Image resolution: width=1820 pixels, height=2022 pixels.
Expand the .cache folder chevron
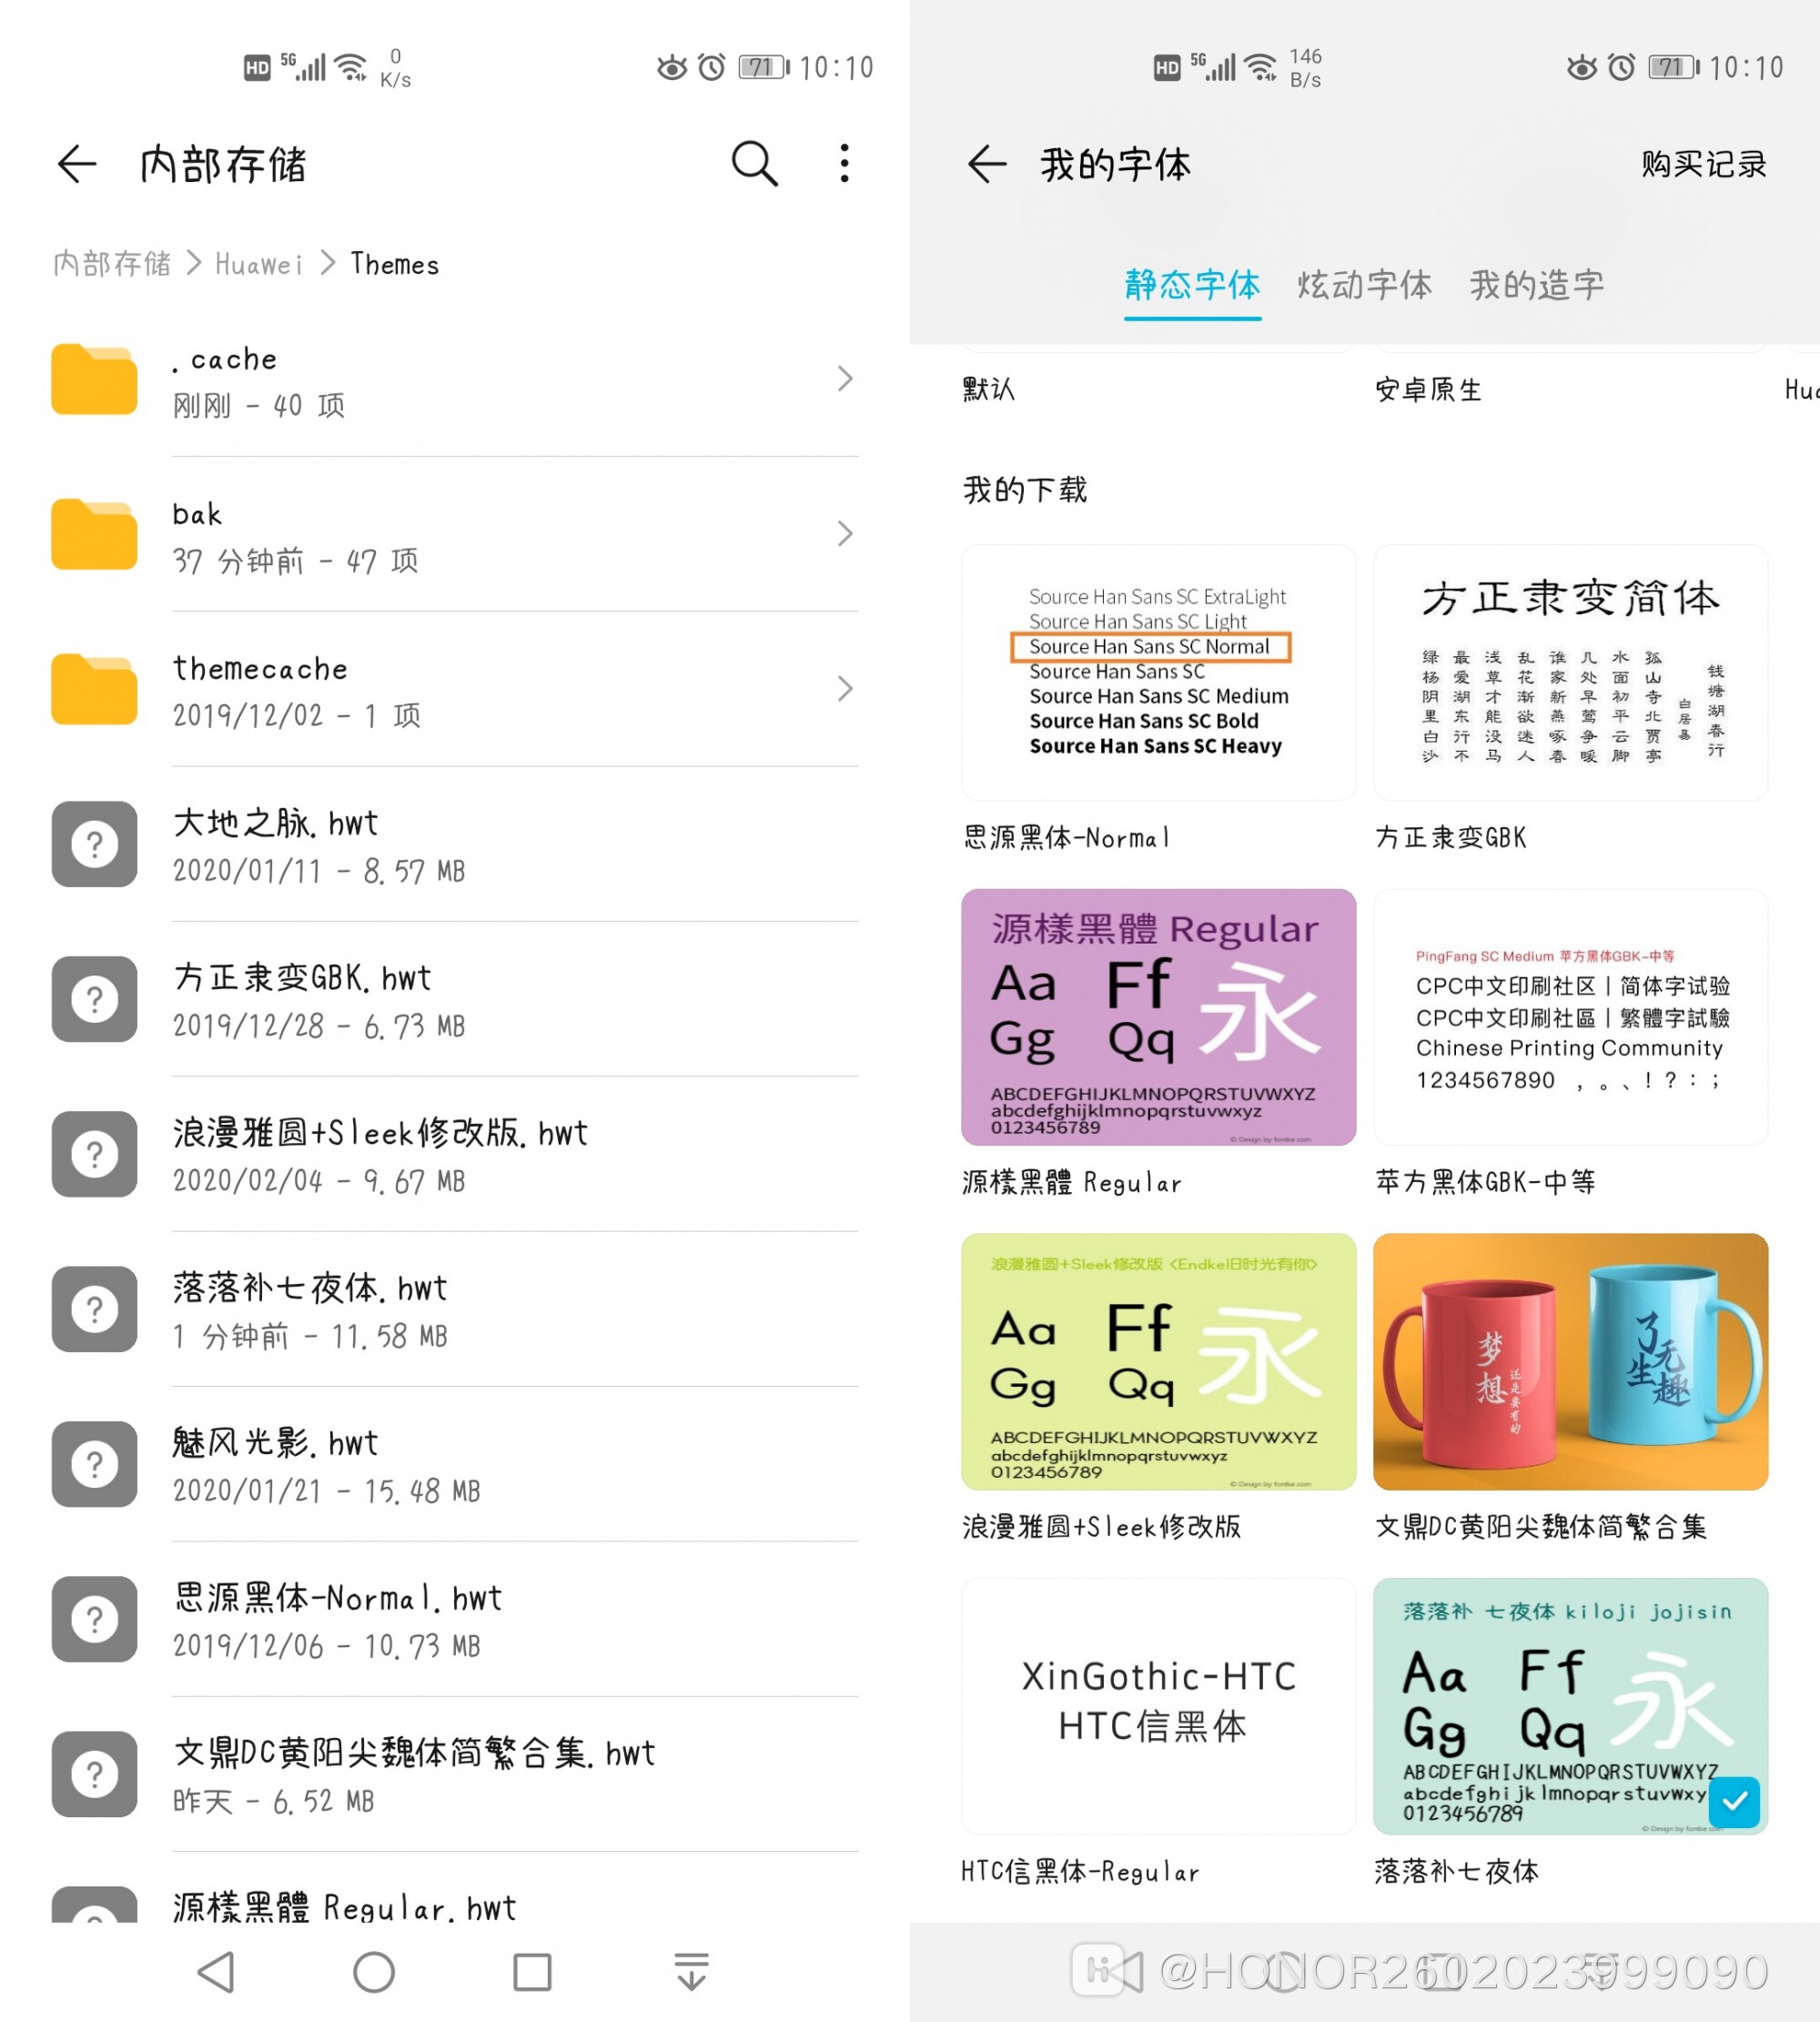tap(845, 379)
